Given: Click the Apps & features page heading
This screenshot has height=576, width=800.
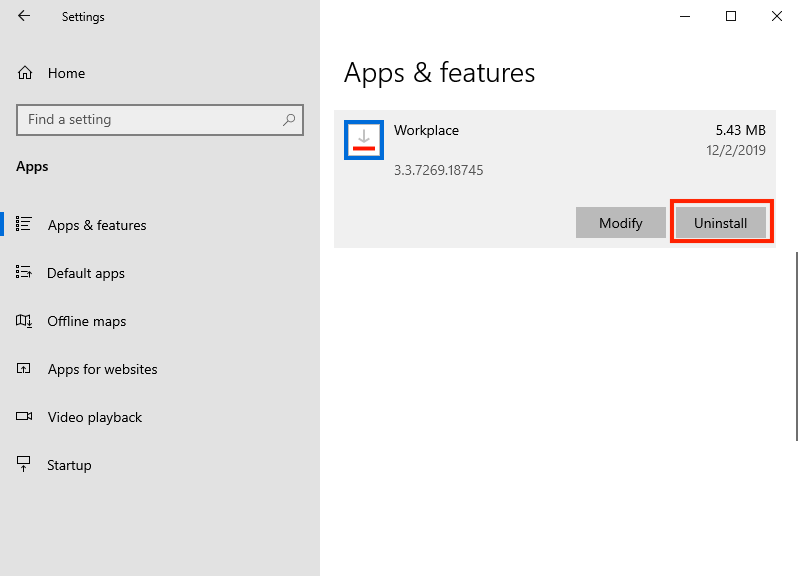Looking at the screenshot, I should pos(439,73).
